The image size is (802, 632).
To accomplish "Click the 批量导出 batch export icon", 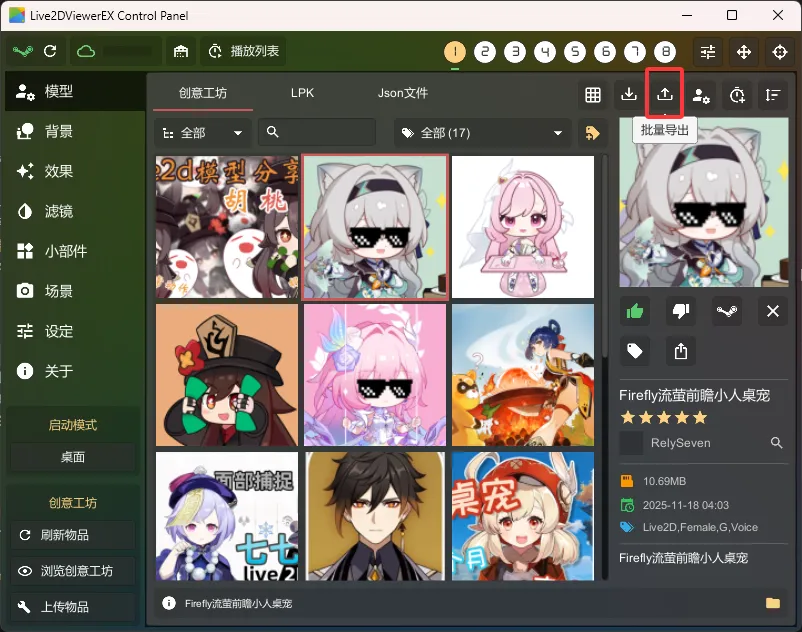I will (x=664, y=95).
